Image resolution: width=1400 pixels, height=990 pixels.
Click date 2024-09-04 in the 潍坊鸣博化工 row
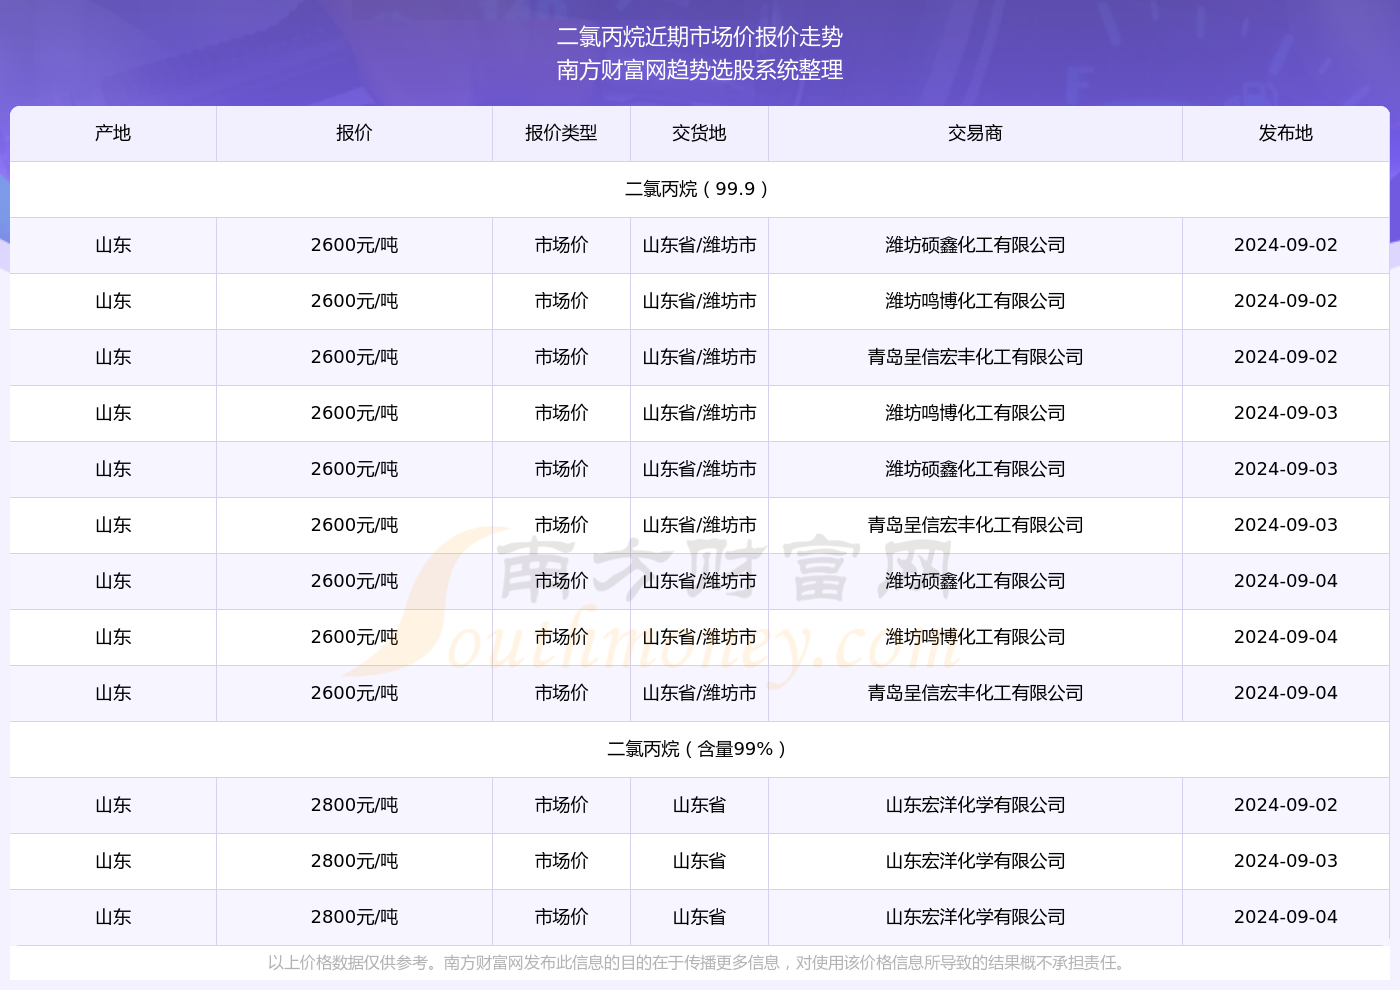click(1286, 637)
